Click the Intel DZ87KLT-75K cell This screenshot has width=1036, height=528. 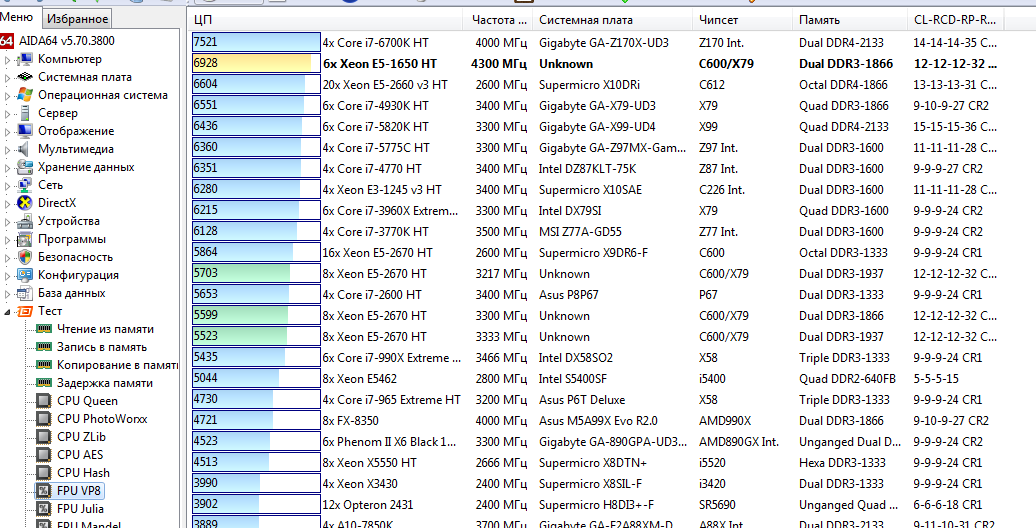click(x=587, y=169)
